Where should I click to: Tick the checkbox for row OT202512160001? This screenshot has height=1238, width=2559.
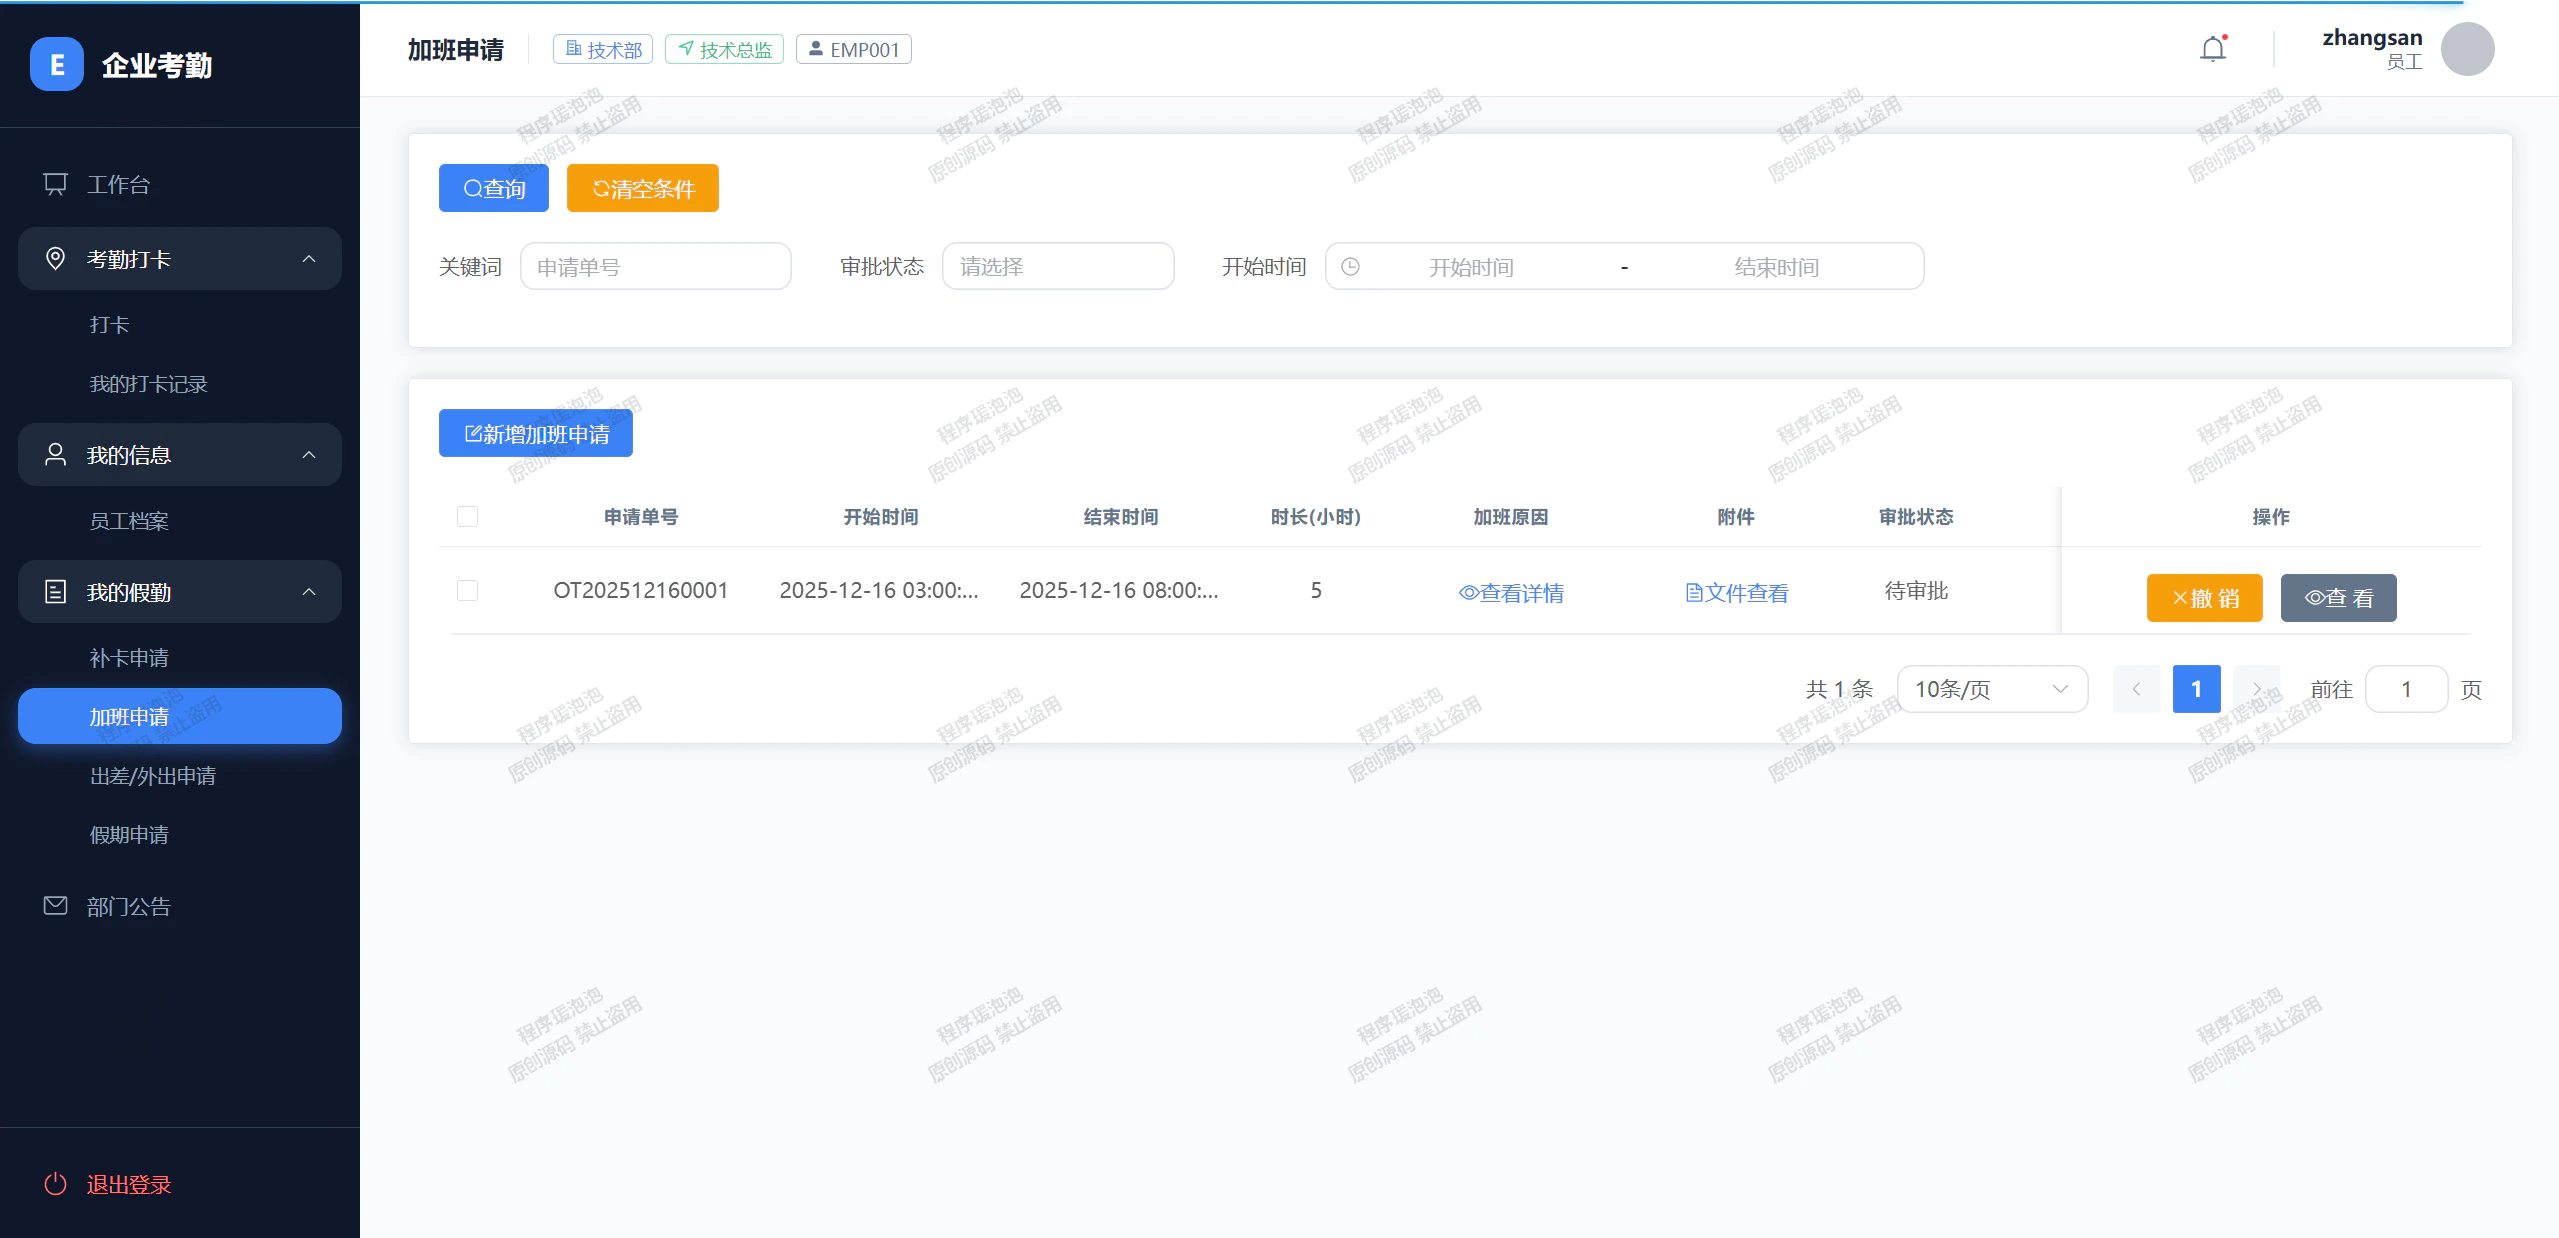point(467,590)
